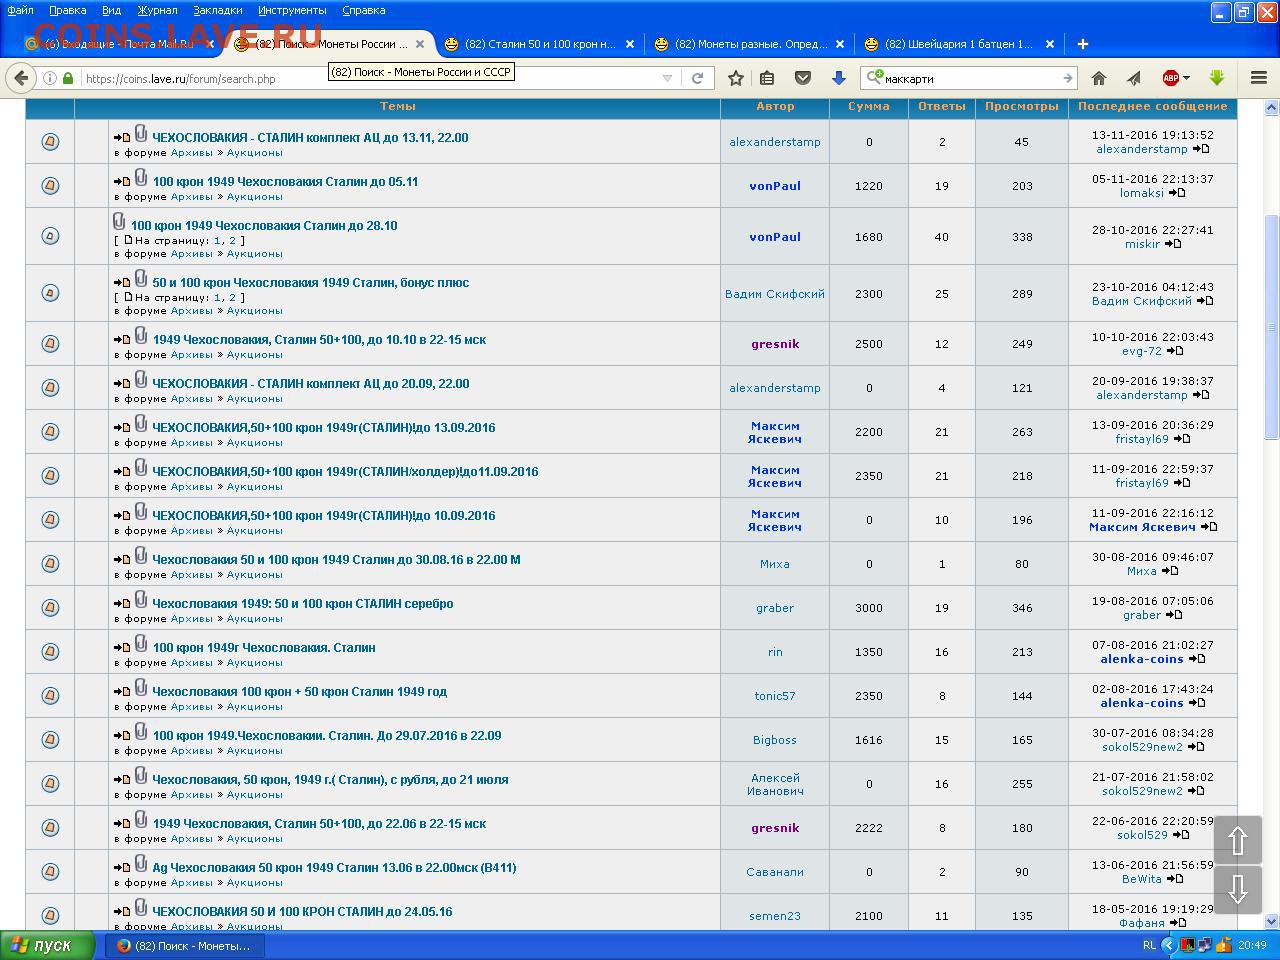Screen dimensions: 1280x960
Task: Switch to Сталин 50 и 100 крон tab
Action: tap(539, 44)
